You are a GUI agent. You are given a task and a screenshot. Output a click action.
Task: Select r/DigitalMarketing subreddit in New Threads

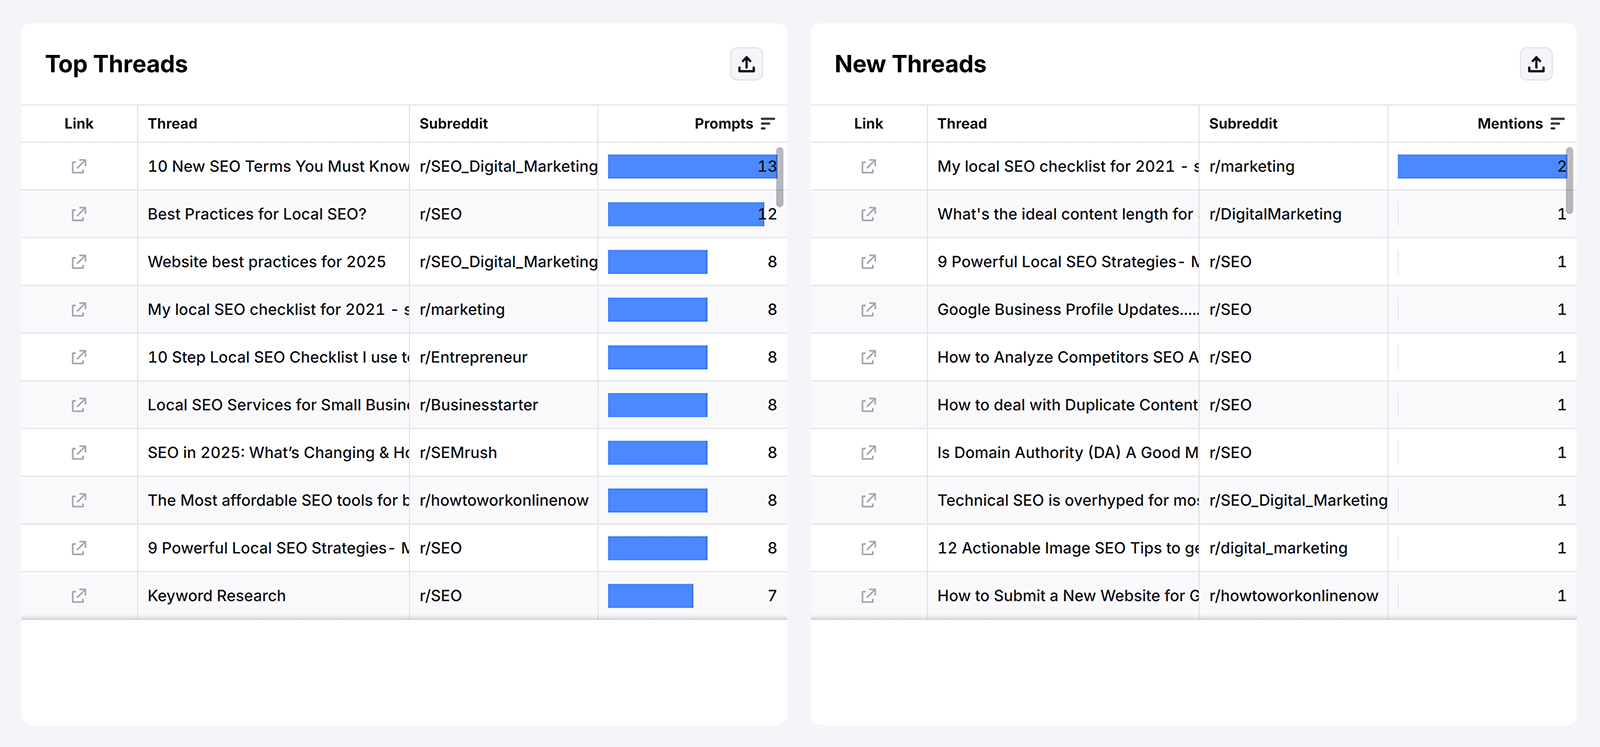tap(1275, 214)
